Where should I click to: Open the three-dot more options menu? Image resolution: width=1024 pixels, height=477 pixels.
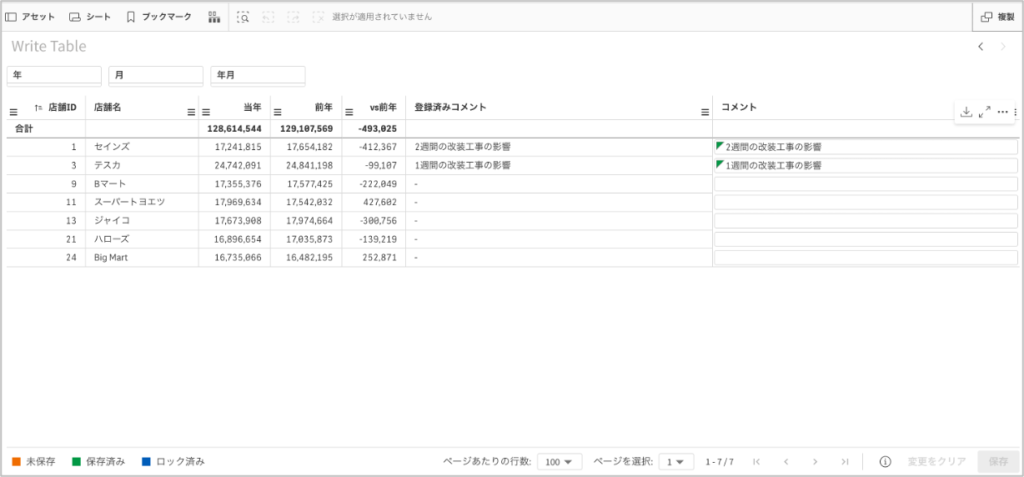1002,112
